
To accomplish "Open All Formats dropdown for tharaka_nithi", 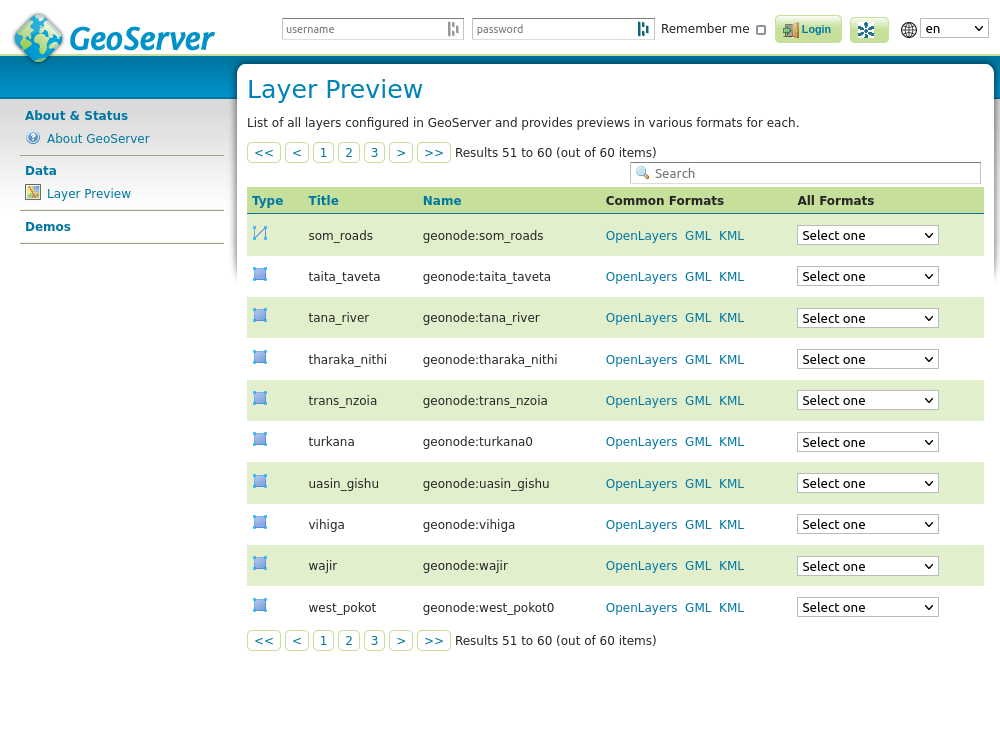I will 867,359.
